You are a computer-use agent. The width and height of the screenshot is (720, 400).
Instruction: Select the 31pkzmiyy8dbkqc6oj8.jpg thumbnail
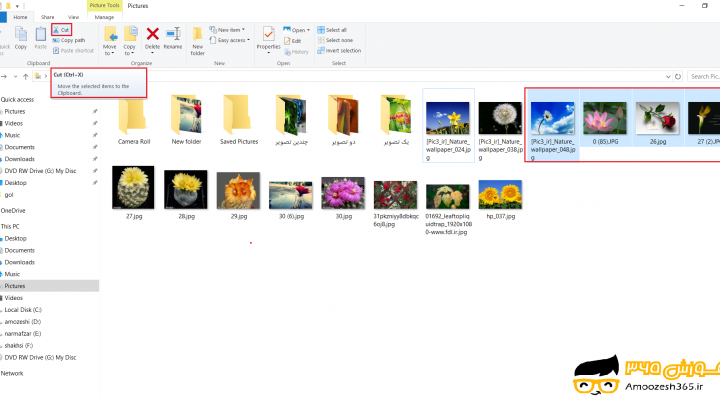[395, 195]
